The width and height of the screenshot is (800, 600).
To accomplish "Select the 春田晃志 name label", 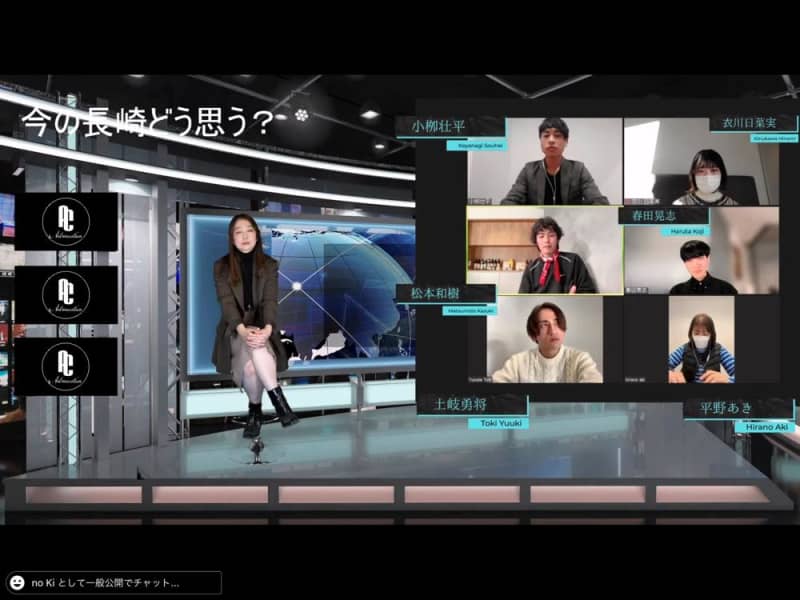I will [x=663, y=215].
